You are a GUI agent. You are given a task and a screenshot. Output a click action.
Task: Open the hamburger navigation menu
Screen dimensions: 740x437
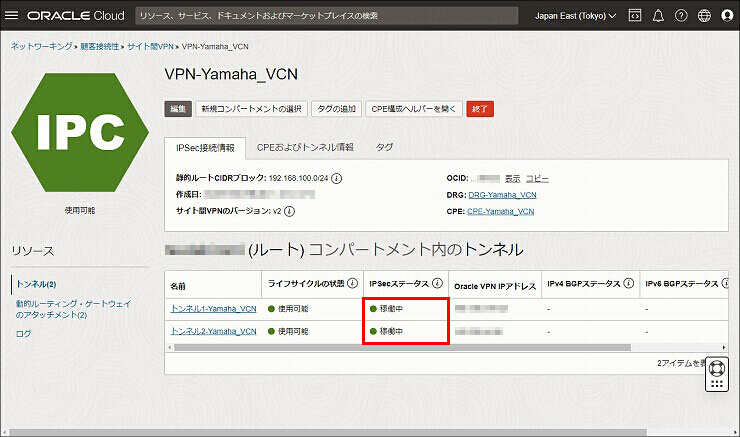point(11,16)
